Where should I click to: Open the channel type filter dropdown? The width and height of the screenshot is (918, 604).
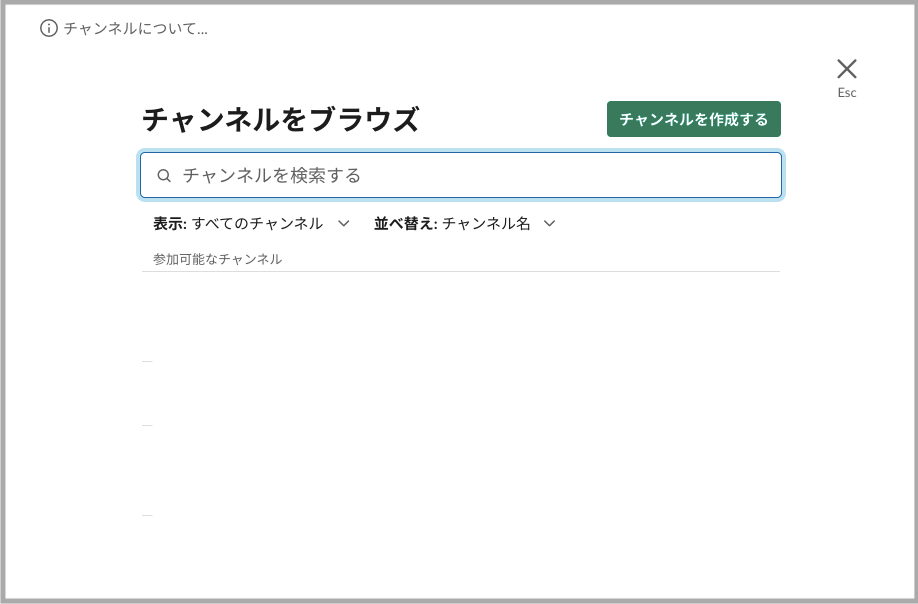(250, 223)
